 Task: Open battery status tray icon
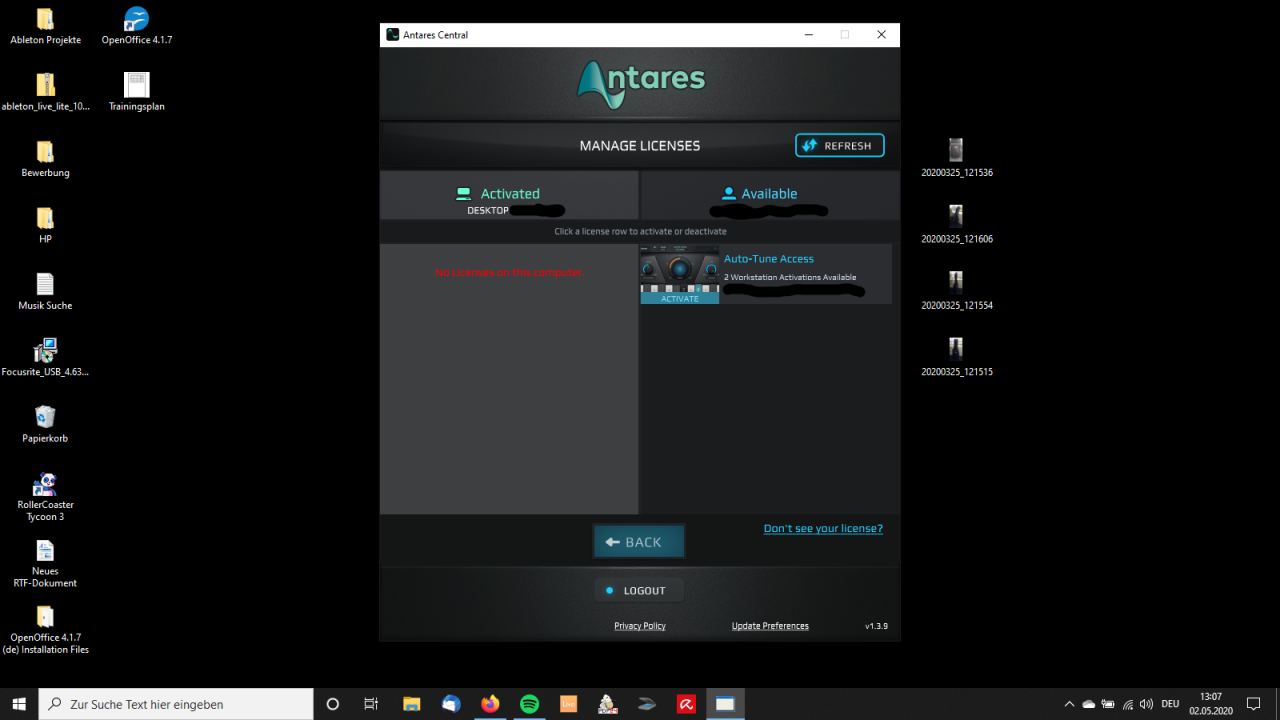[1108, 704]
